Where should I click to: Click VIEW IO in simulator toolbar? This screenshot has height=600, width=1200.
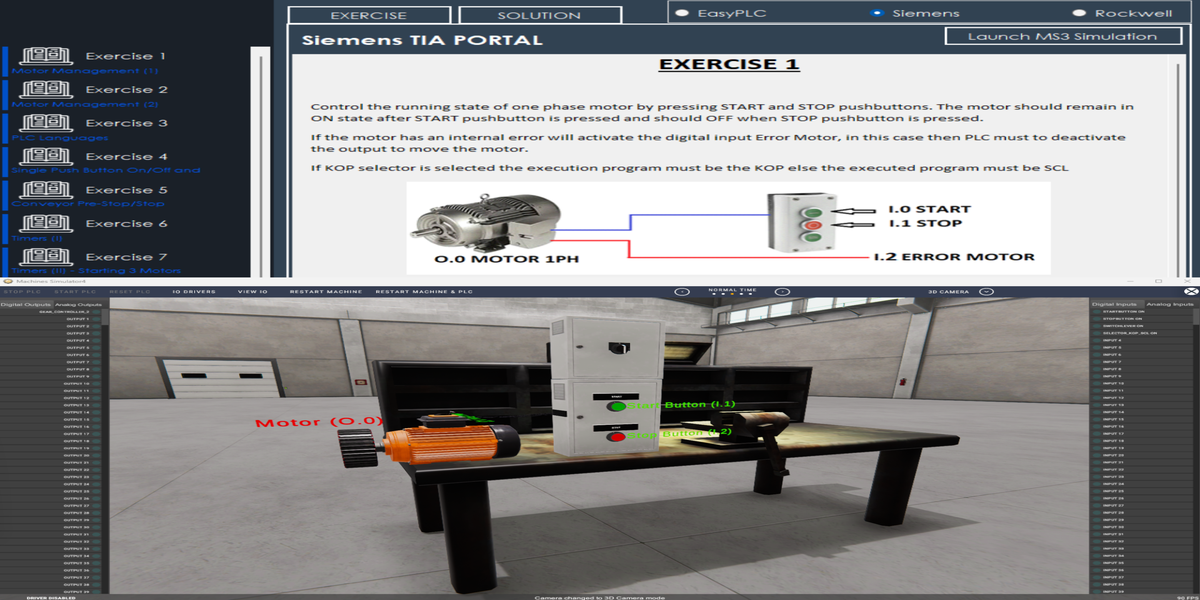[253, 291]
